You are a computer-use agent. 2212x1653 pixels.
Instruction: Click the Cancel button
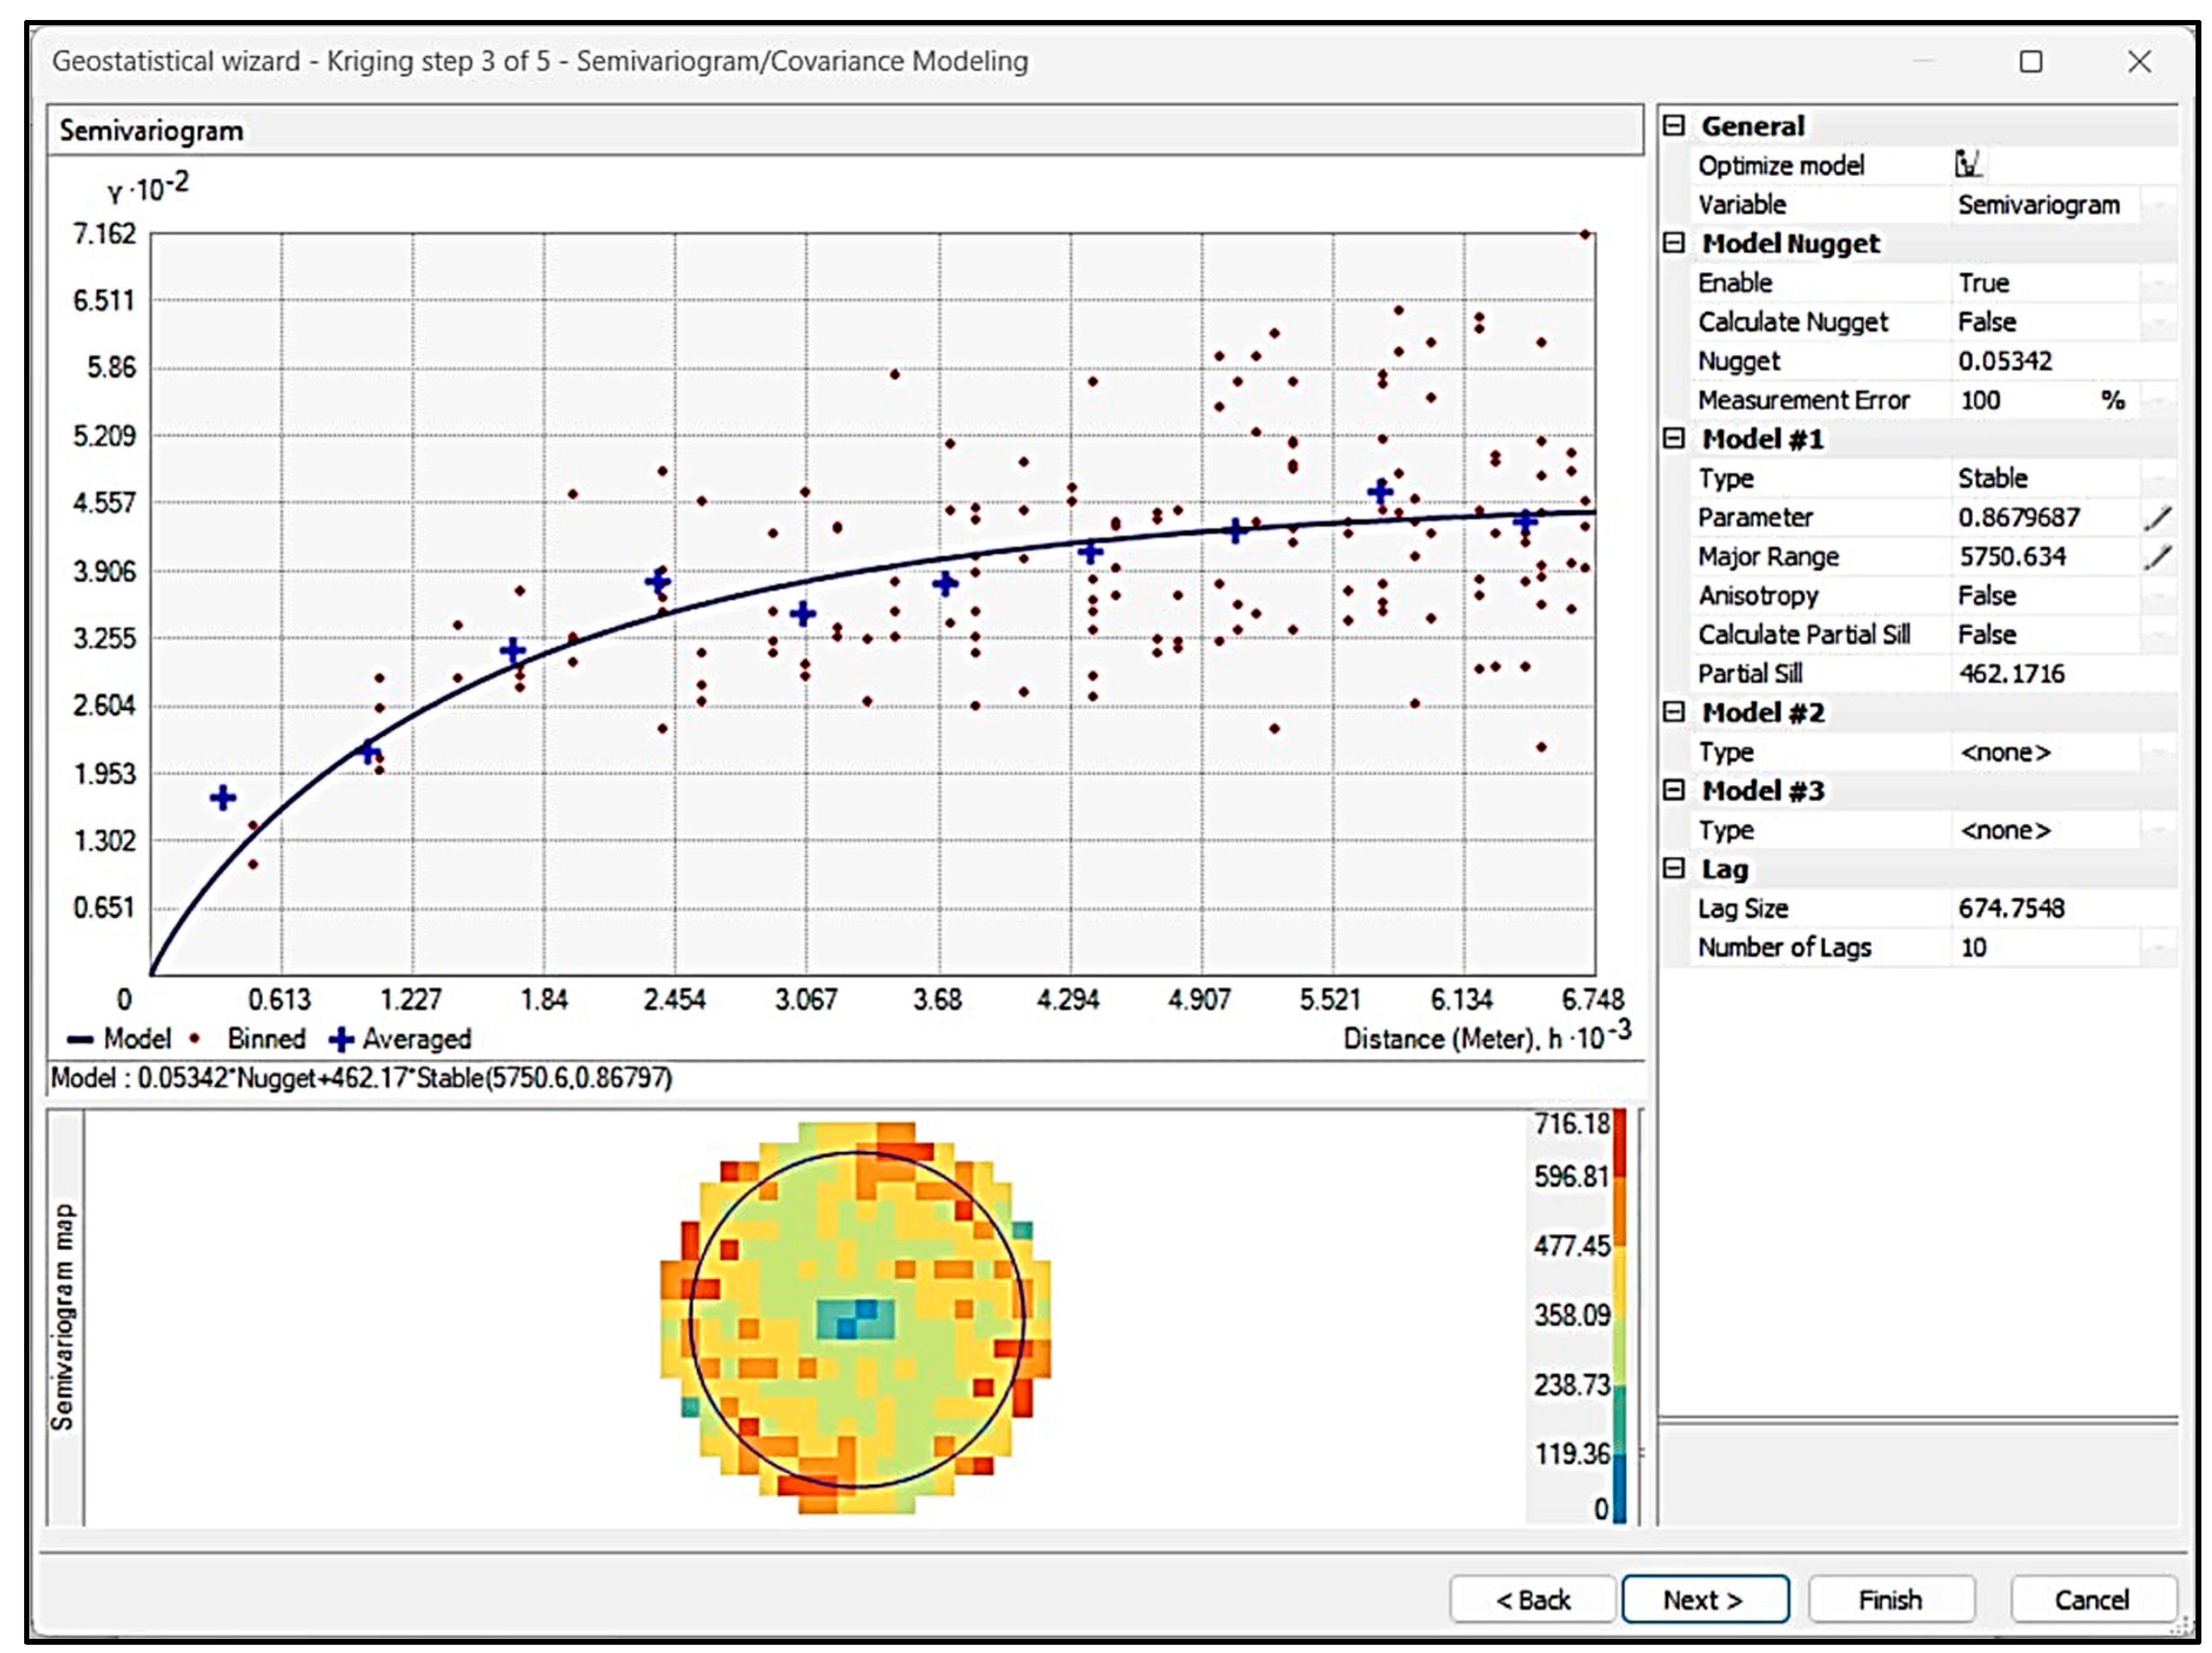point(2092,1600)
